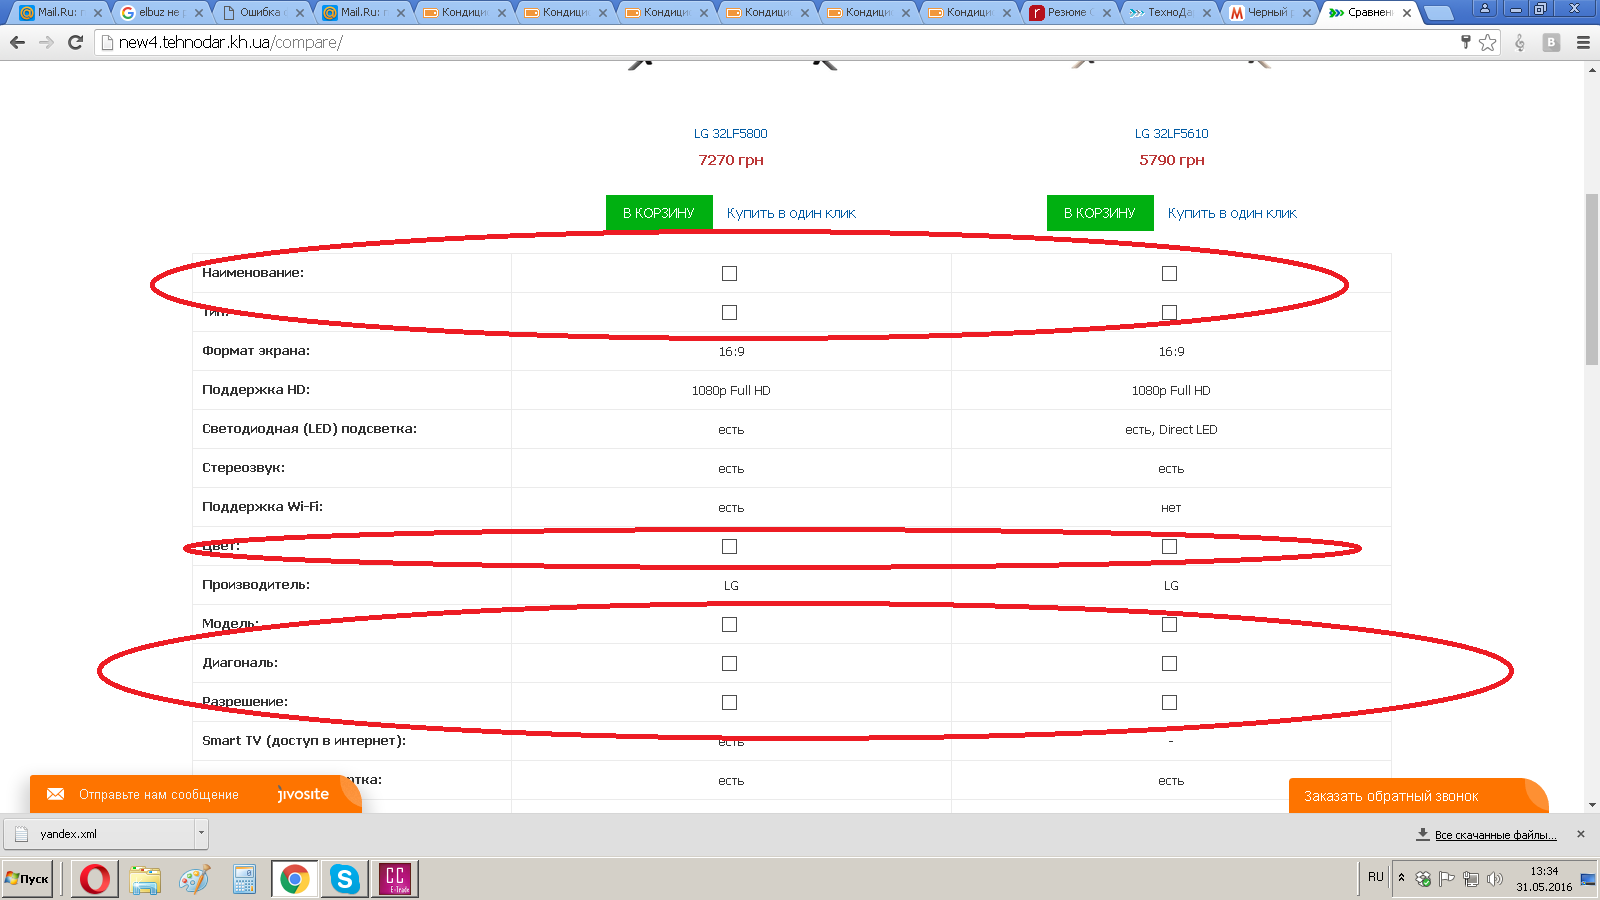Image resolution: width=1600 pixels, height=900 pixels.
Task: Tick the Диагональ box for LG 32LF5800
Action: [730, 664]
